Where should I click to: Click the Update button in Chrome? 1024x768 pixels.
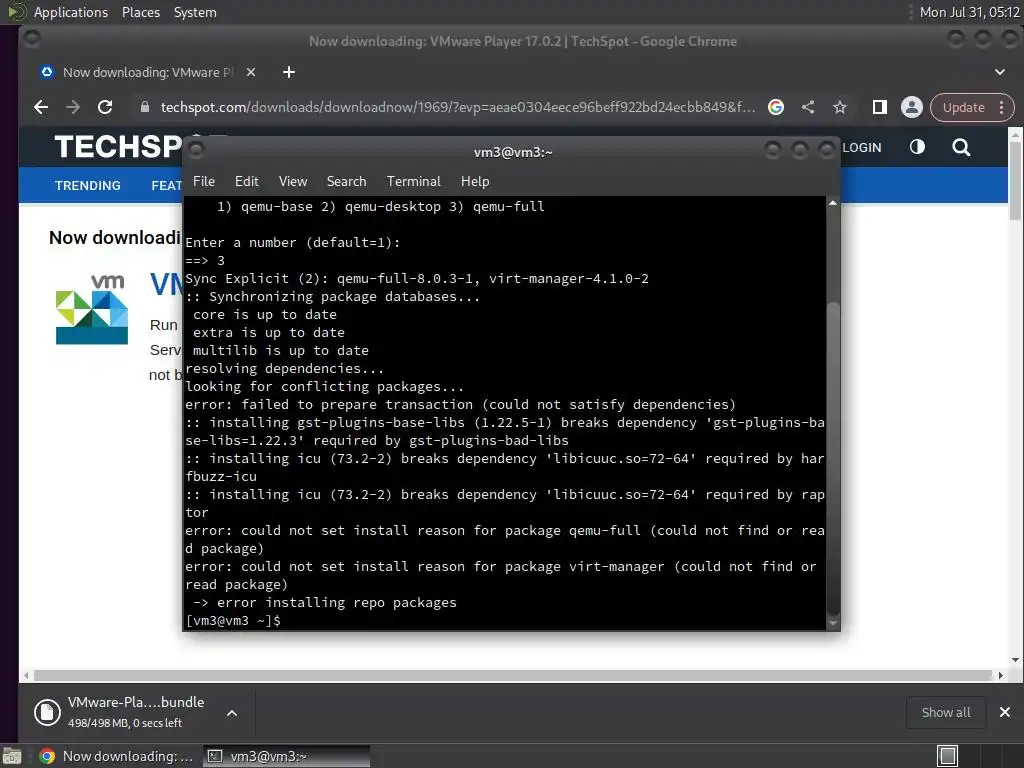tap(963, 107)
